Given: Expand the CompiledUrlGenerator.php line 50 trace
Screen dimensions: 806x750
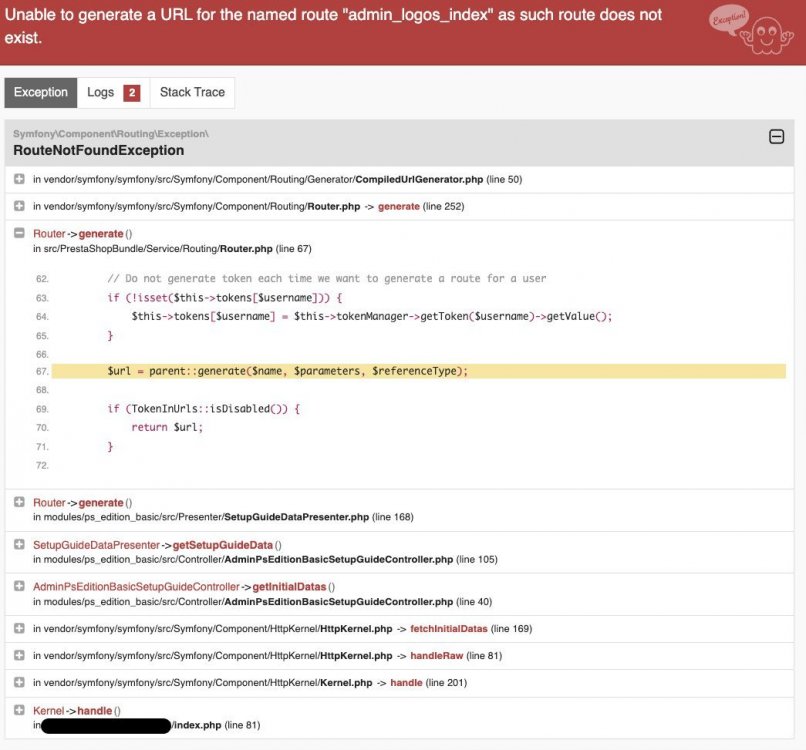Looking at the screenshot, I should [19, 179].
